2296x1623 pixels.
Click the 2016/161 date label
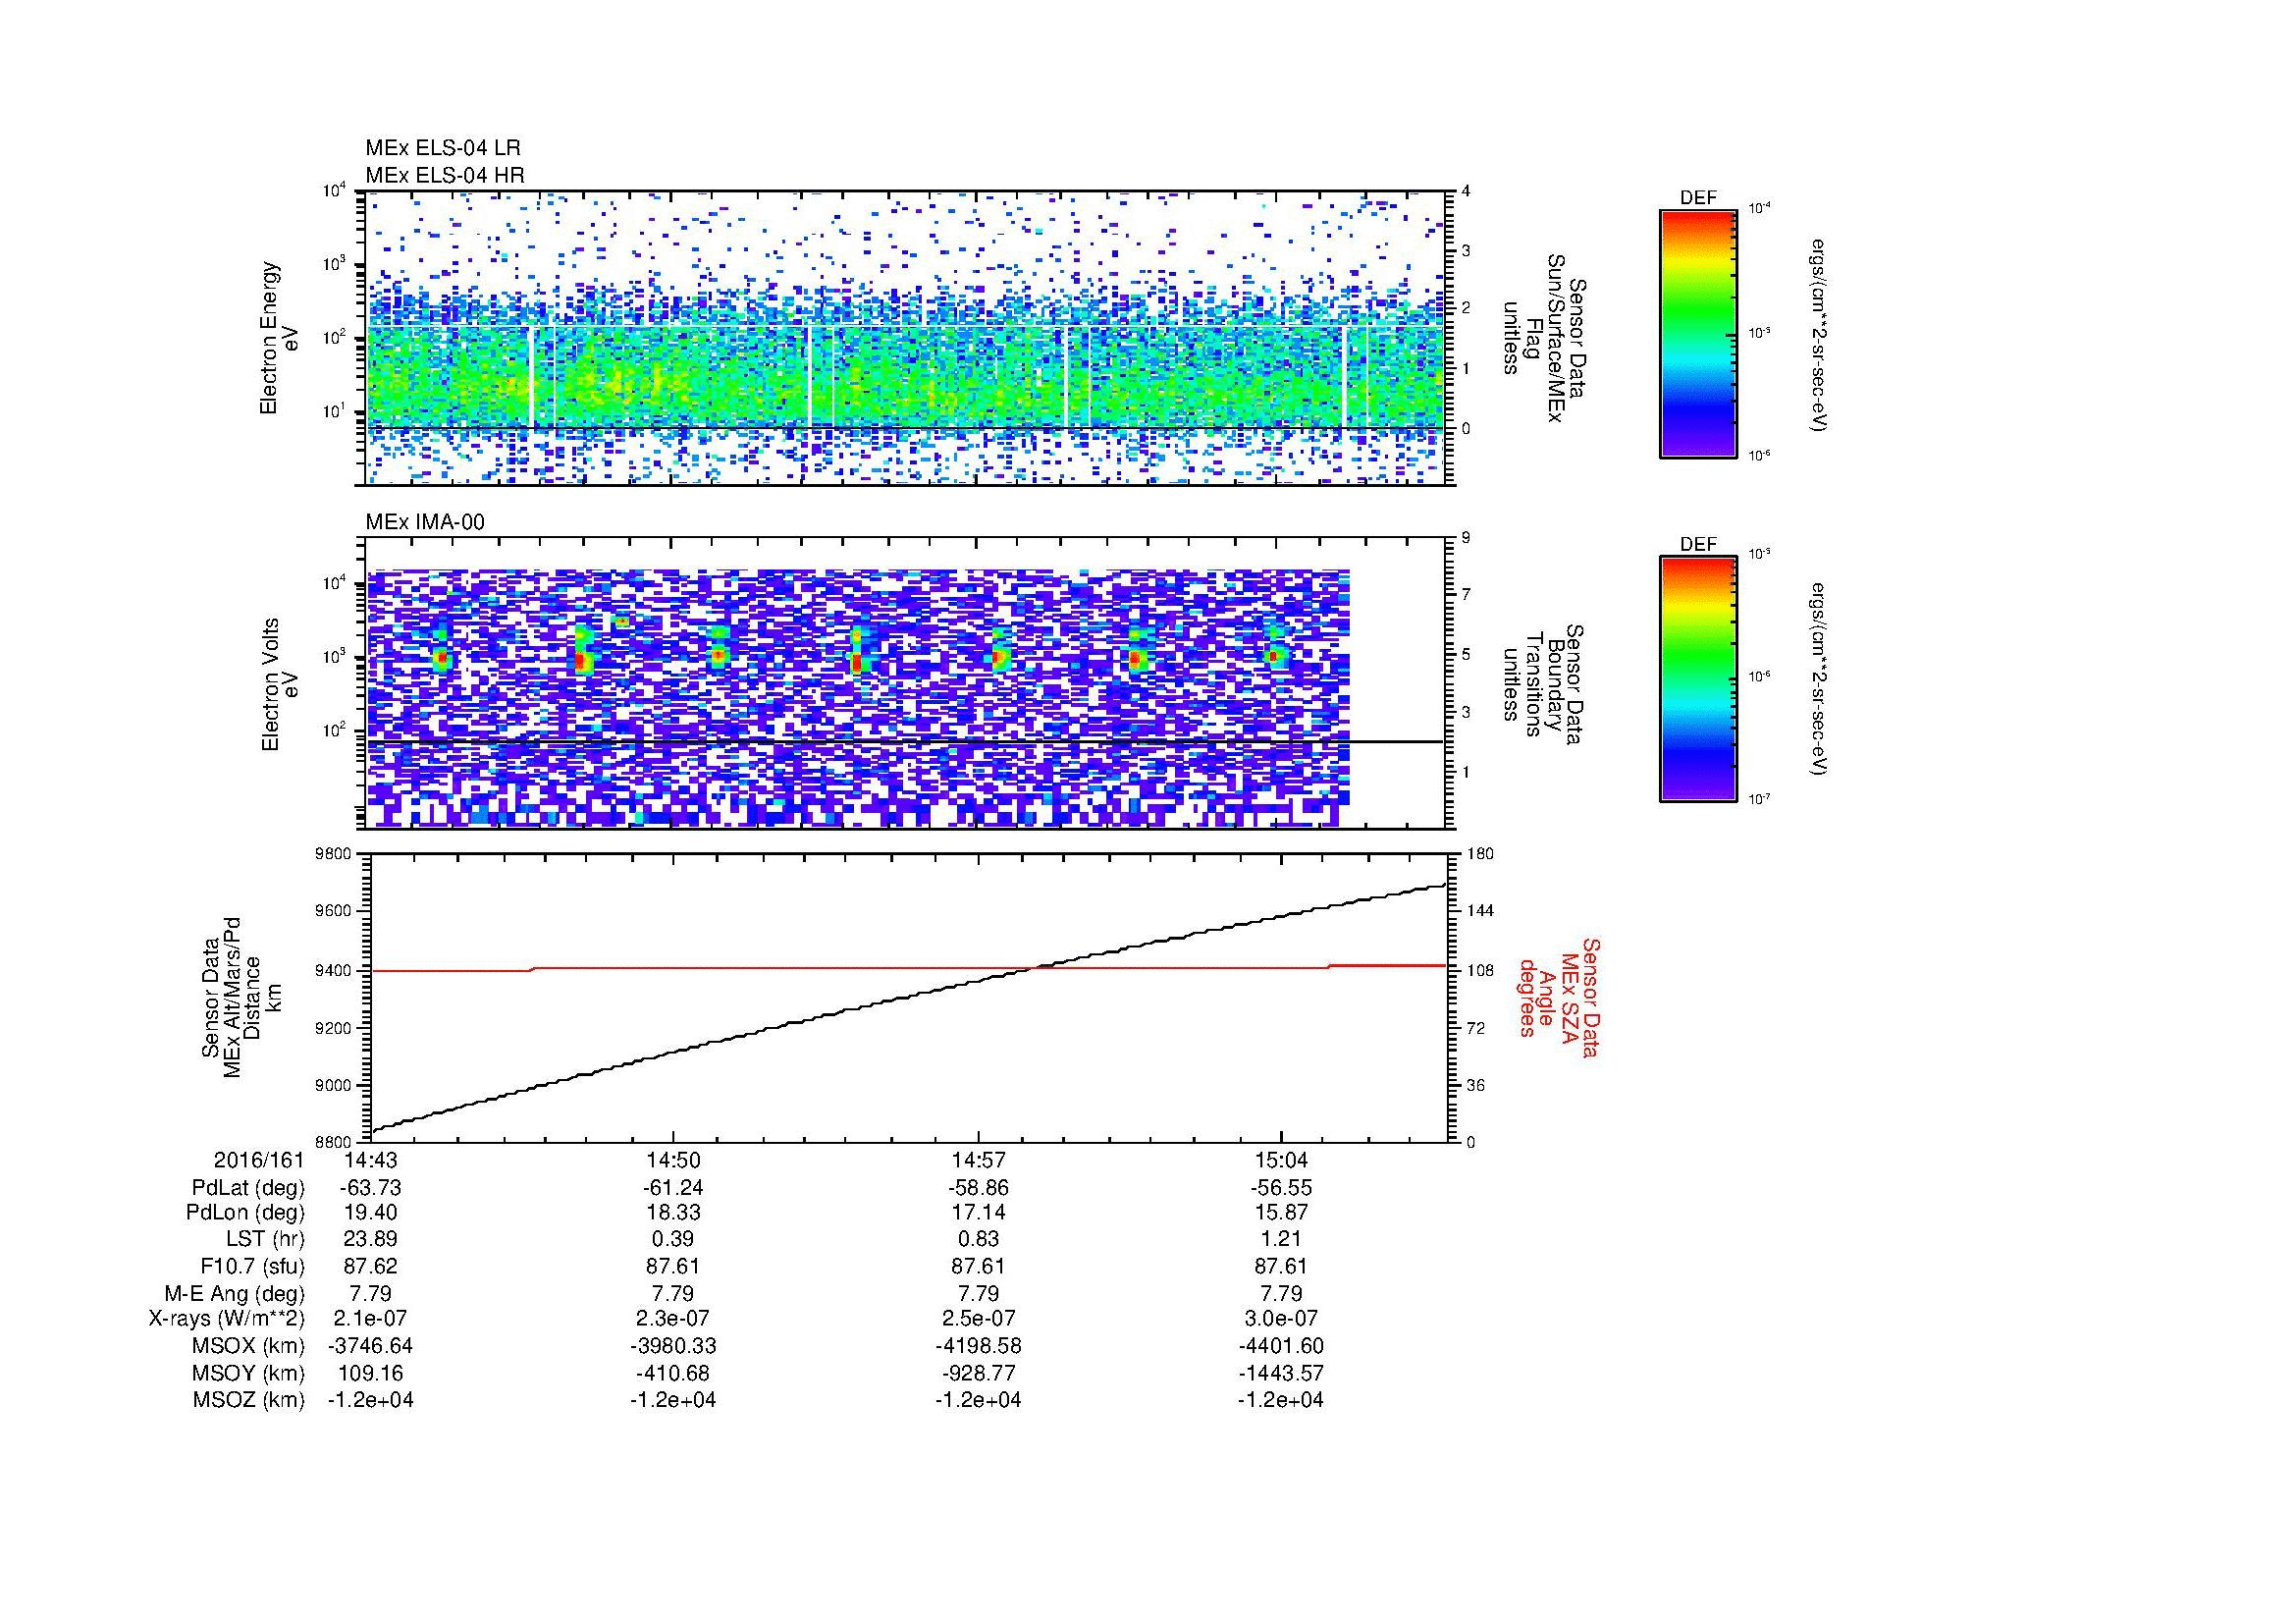point(258,1161)
